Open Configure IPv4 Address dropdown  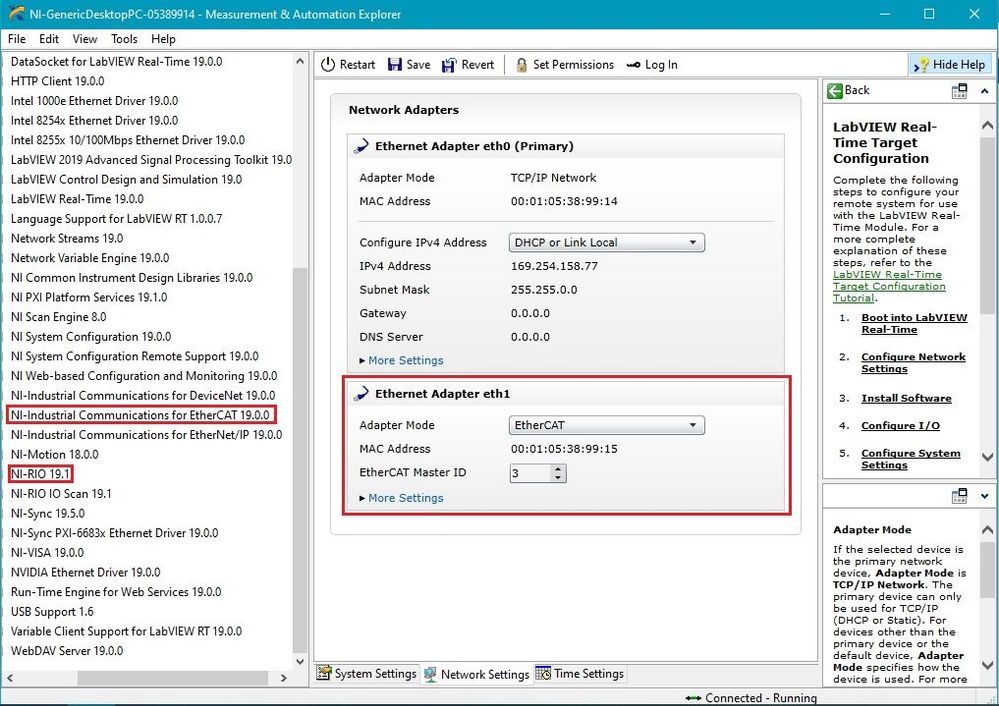[607, 243]
